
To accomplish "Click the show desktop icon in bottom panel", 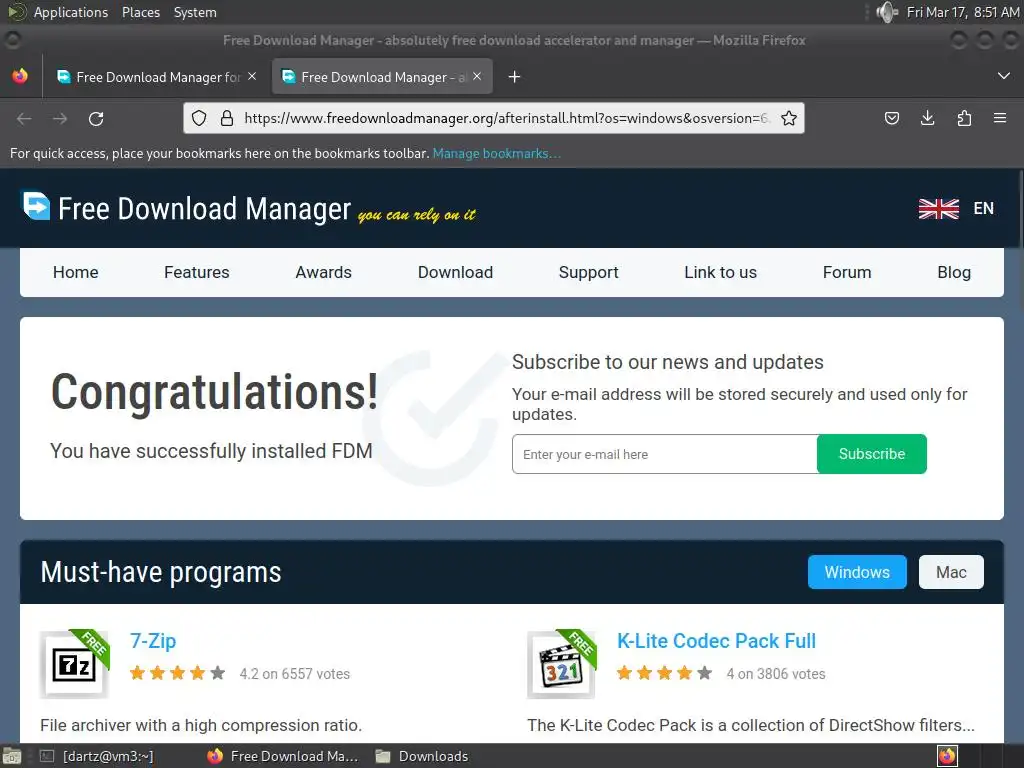I will click(11, 756).
